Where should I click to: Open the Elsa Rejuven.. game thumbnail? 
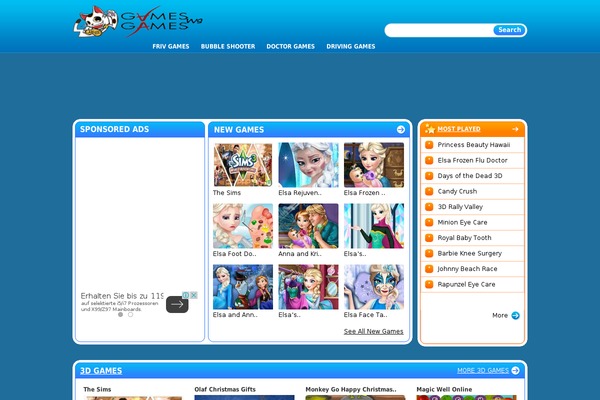point(308,165)
